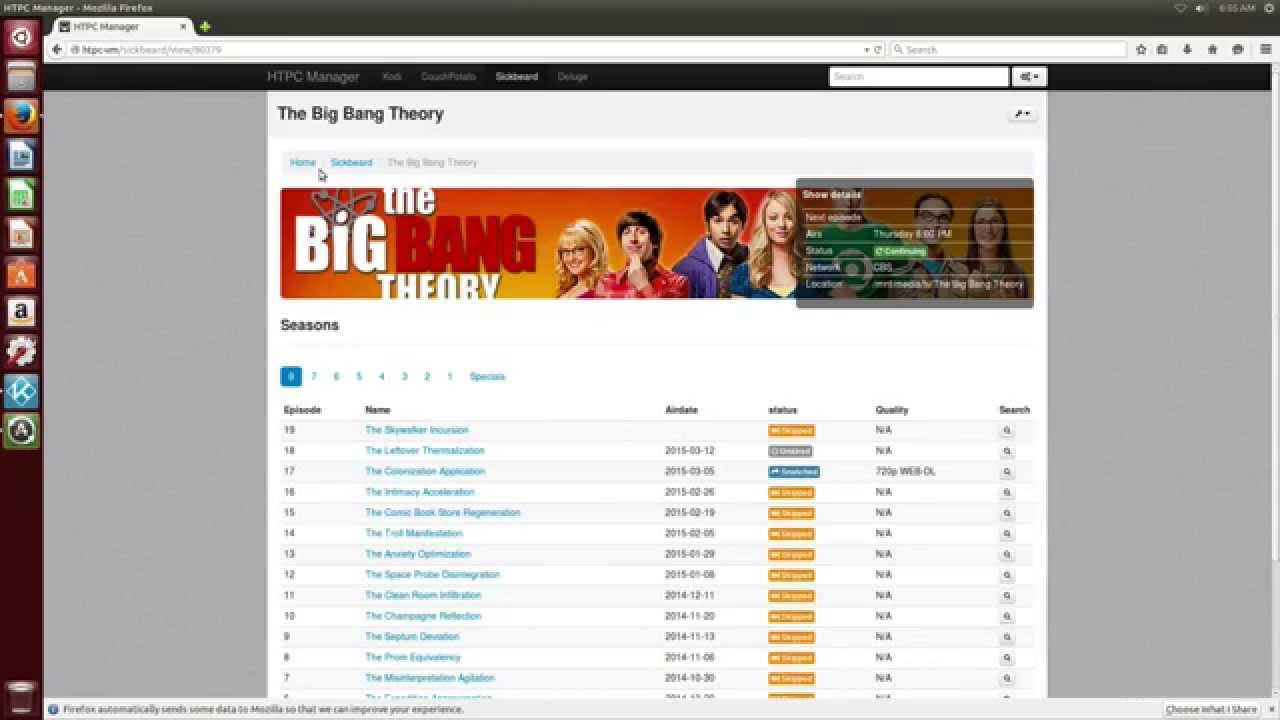Expand HTPC Manager settings dropdown in navbar
Viewport: 1280px width, 720px height.
(1029, 77)
